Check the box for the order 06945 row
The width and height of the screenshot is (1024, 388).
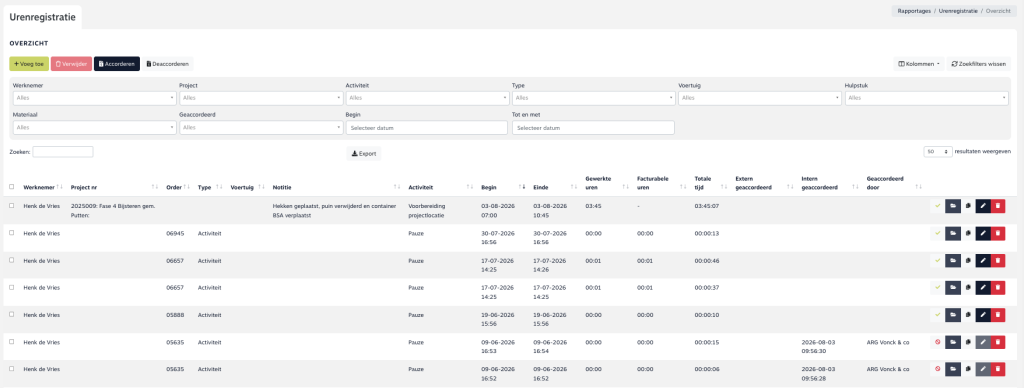point(12,233)
